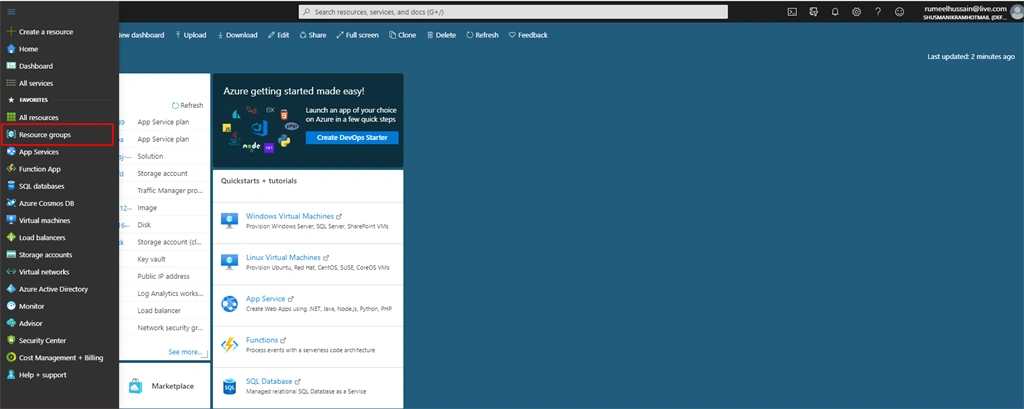Click the Storage accounts icon
Image resolution: width=1024 pixels, height=409 pixels.
click(10, 255)
